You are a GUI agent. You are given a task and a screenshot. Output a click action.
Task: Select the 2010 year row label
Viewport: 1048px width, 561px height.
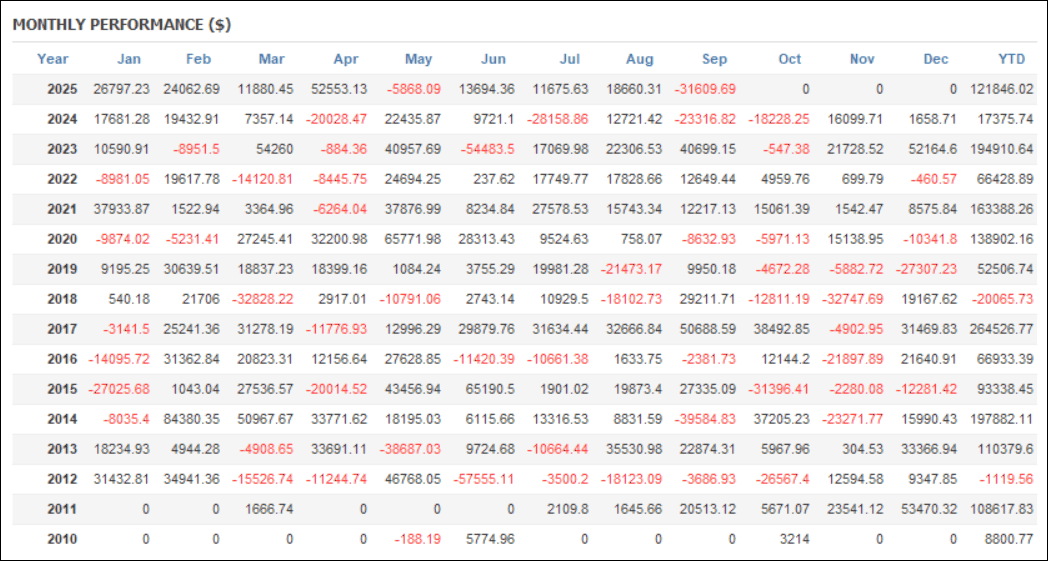(62, 539)
